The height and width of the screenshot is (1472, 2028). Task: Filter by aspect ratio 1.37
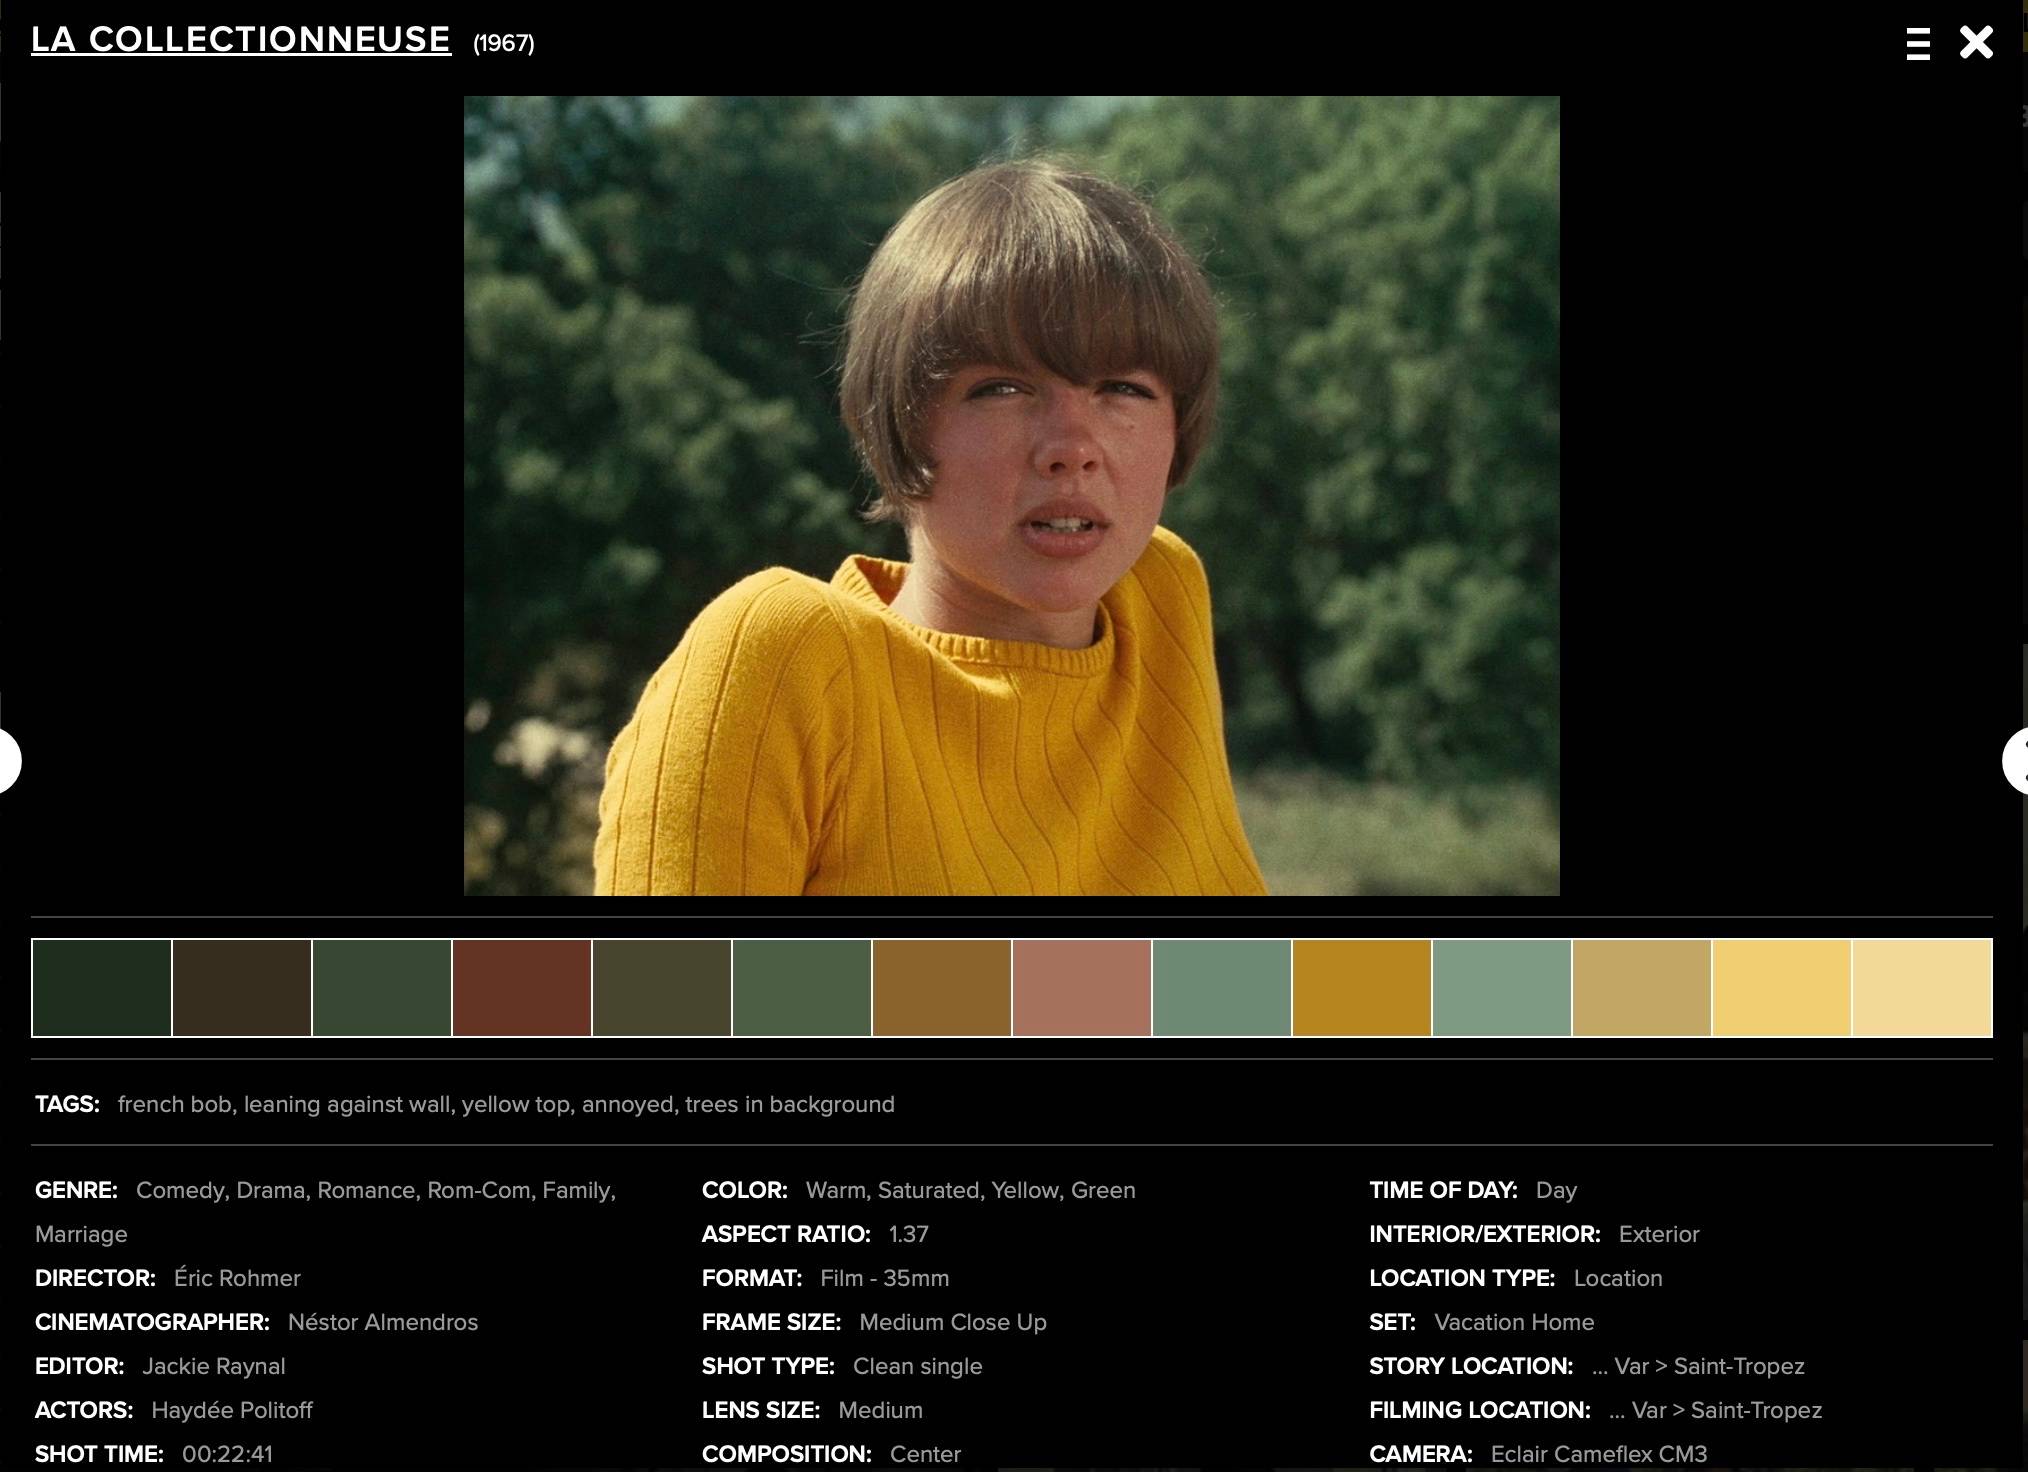click(x=909, y=1234)
